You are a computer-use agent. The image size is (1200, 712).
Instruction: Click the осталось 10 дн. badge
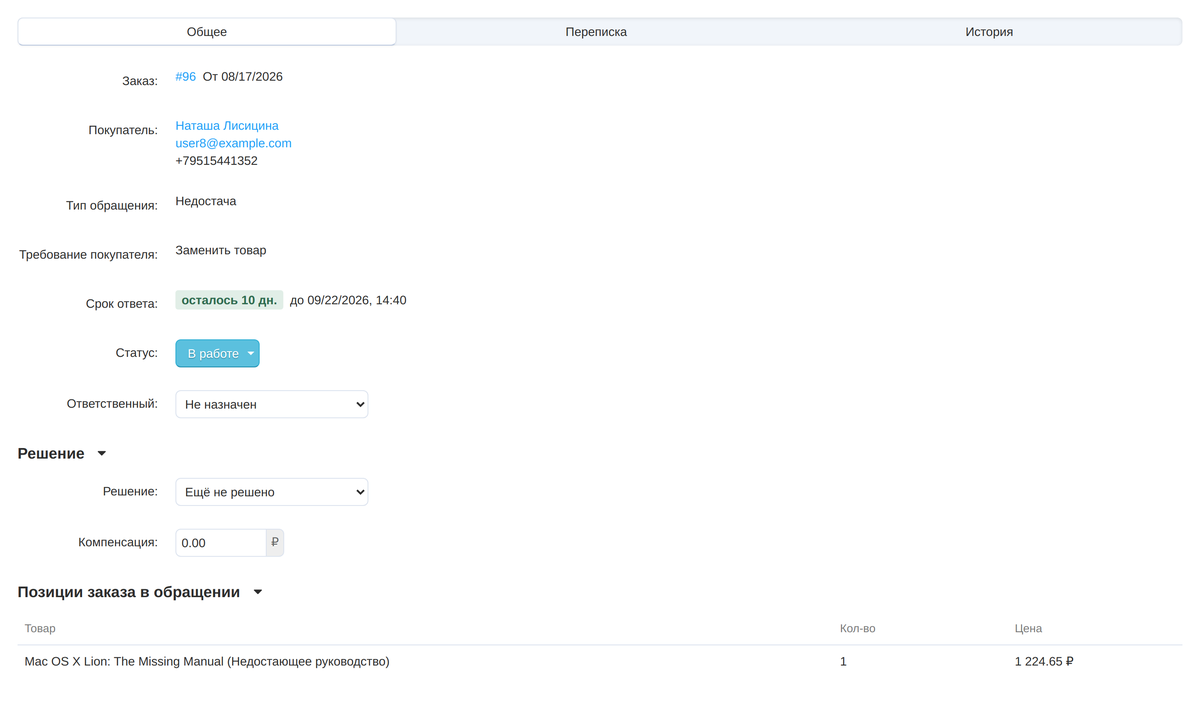click(229, 300)
